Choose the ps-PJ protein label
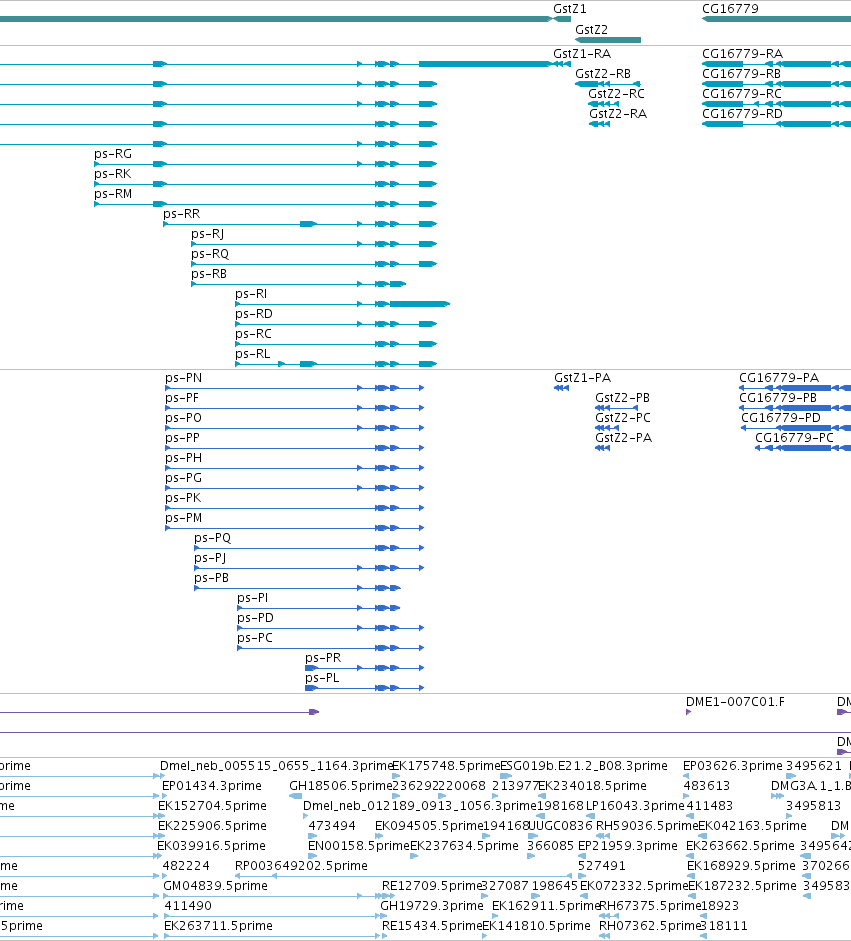 pos(210,558)
